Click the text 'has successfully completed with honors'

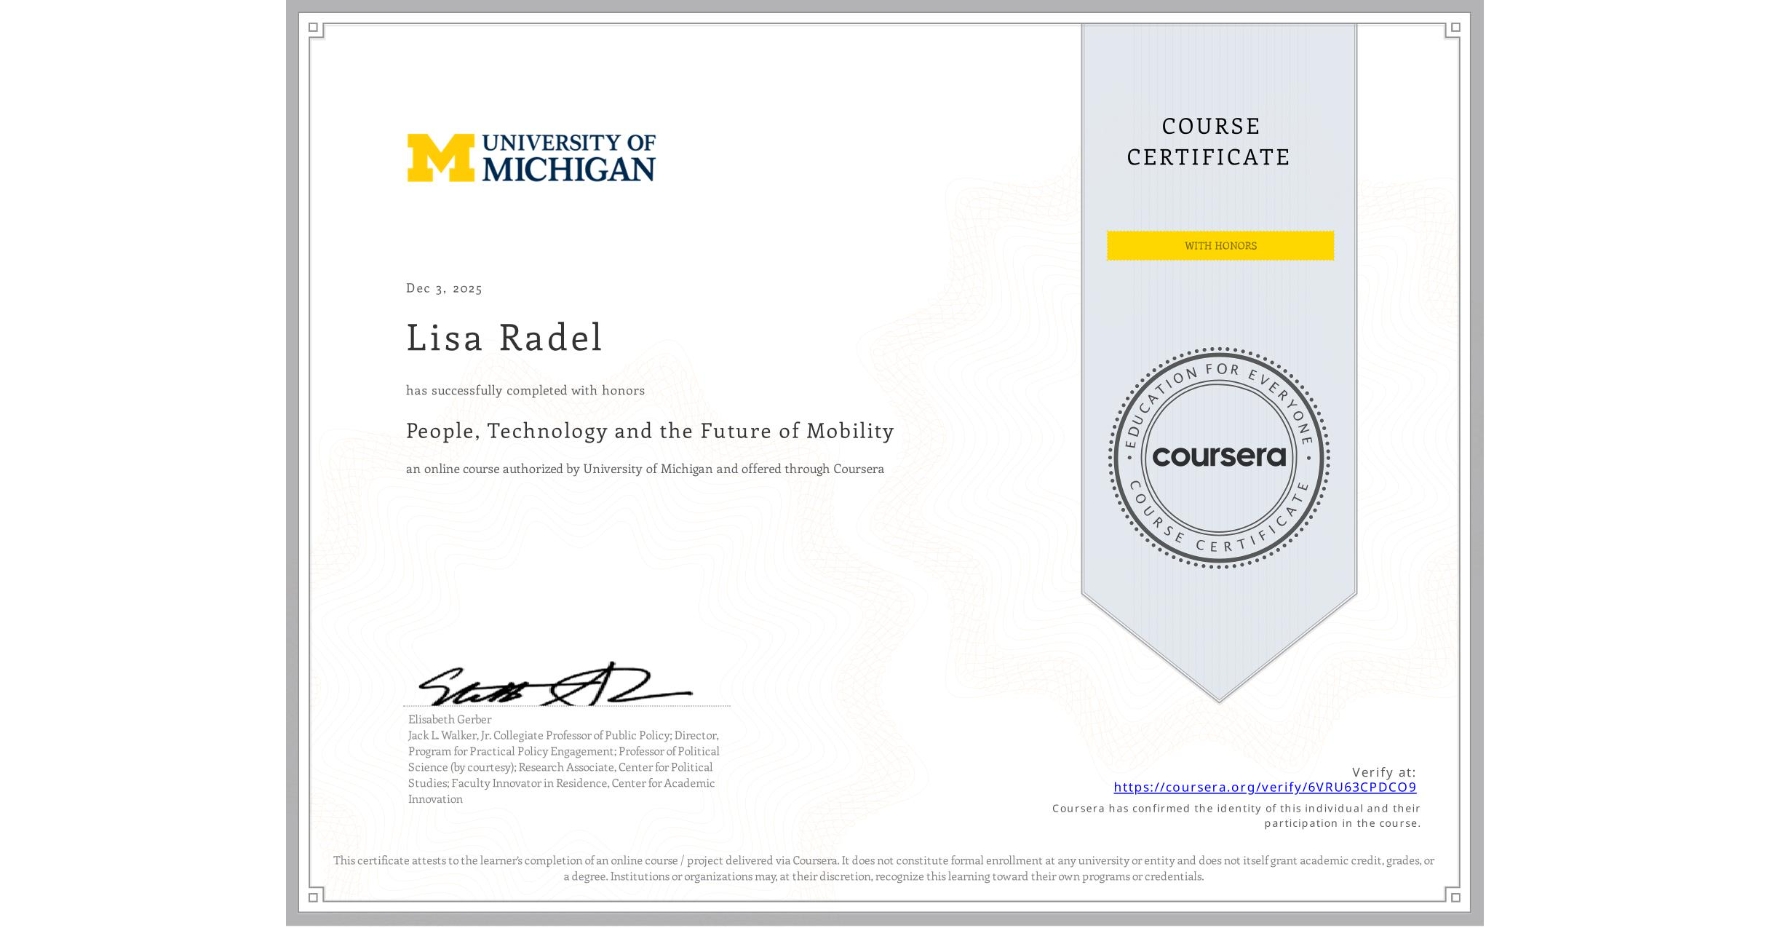[x=525, y=390]
